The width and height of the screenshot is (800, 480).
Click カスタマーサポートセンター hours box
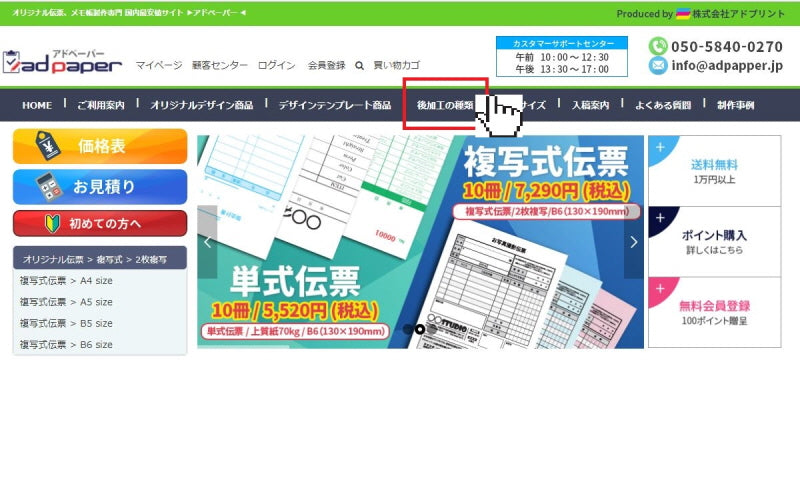[x=562, y=57]
